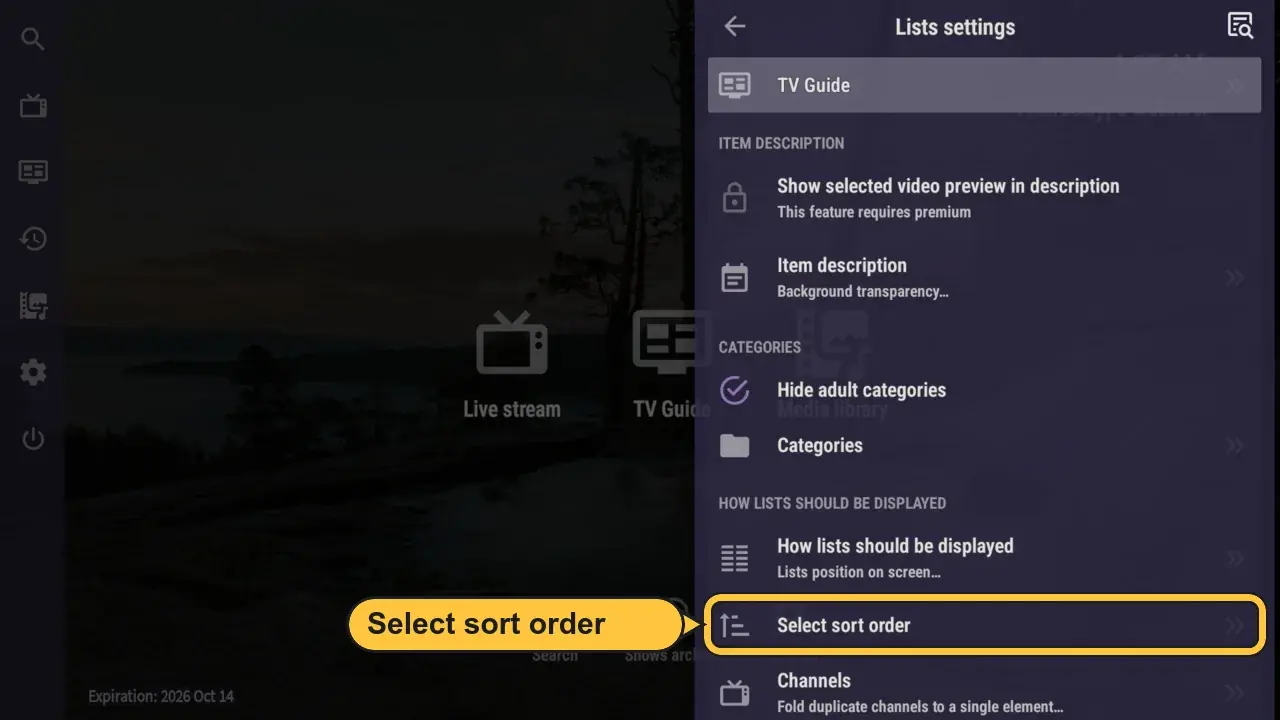The width and height of the screenshot is (1280, 720).
Task: Open search from the left sidebar
Action: [33, 39]
